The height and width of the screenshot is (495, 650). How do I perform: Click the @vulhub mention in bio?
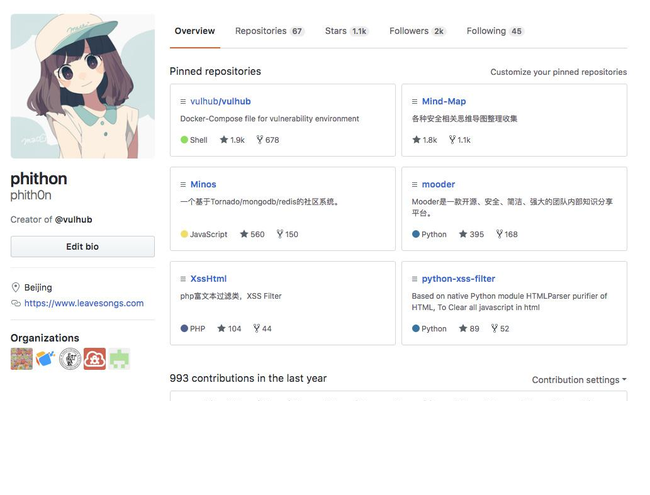pos(73,220)
